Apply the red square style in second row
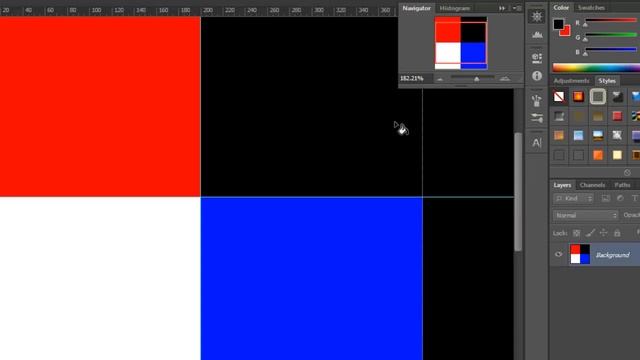Screen dimensions: 640x360 [x=617, y=116]
